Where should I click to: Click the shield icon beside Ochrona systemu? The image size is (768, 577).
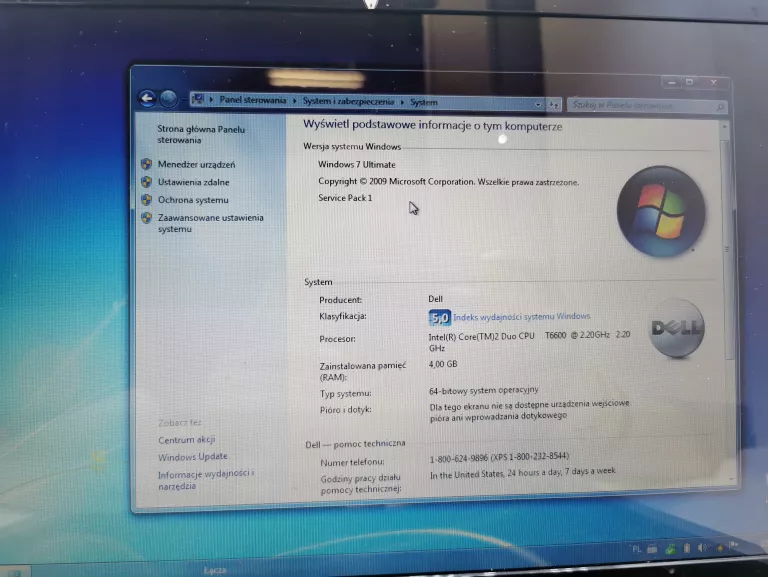click(x=146, y=200)
